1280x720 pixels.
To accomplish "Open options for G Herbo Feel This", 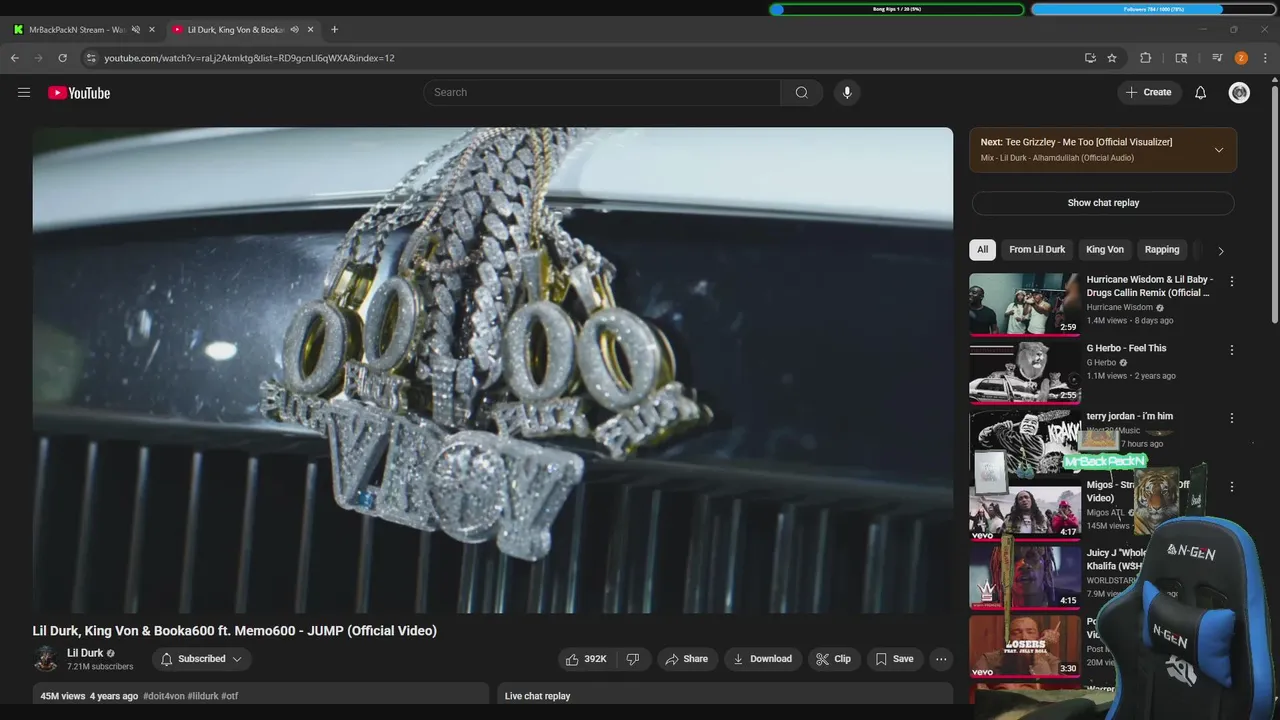I will [x=1232, y=350].
